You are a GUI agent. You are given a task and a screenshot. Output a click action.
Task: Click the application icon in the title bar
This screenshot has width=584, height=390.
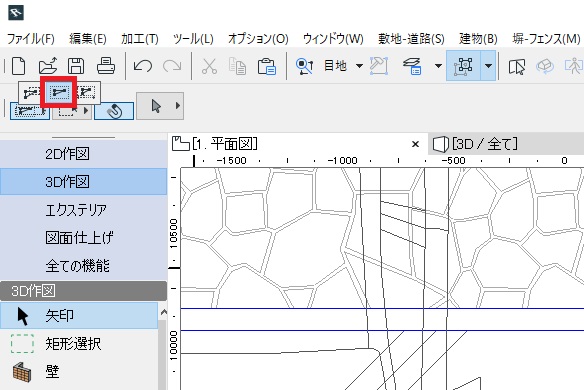point(16,13)
